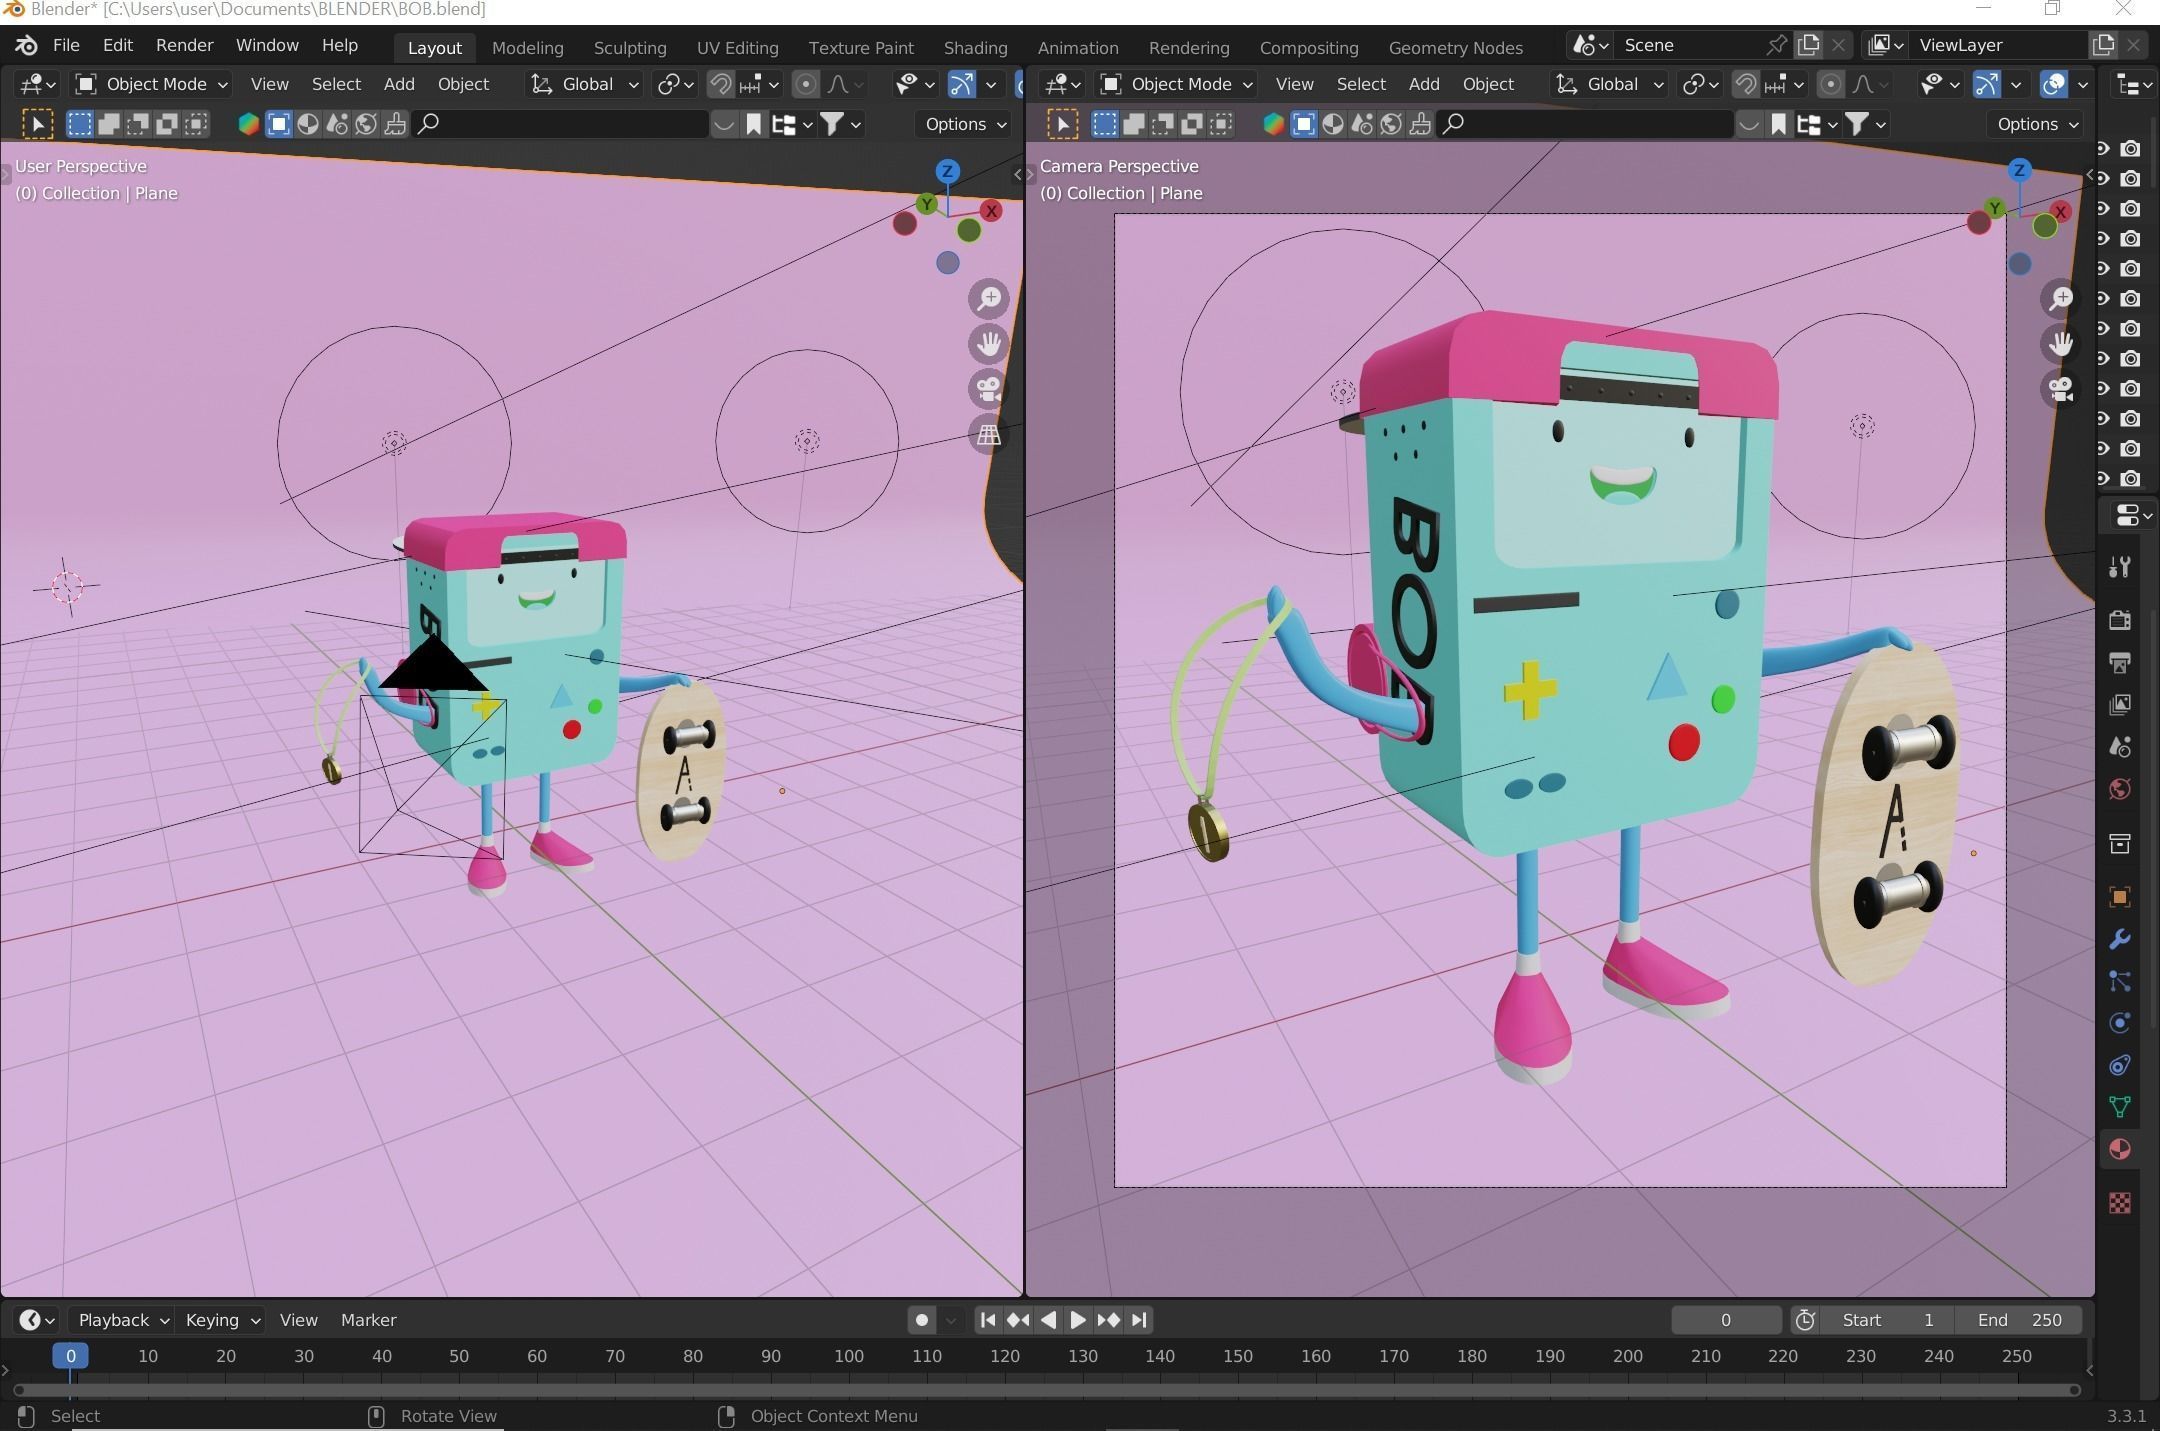Click zoom icon in Camera Perspective viewport
2160x1431 pixels.
coord(2061,298)
